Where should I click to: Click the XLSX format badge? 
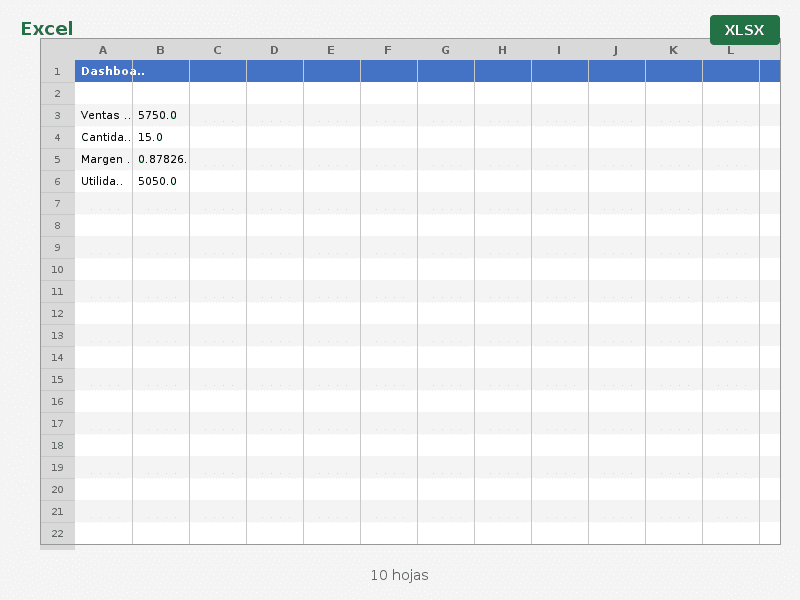point(744,30)
